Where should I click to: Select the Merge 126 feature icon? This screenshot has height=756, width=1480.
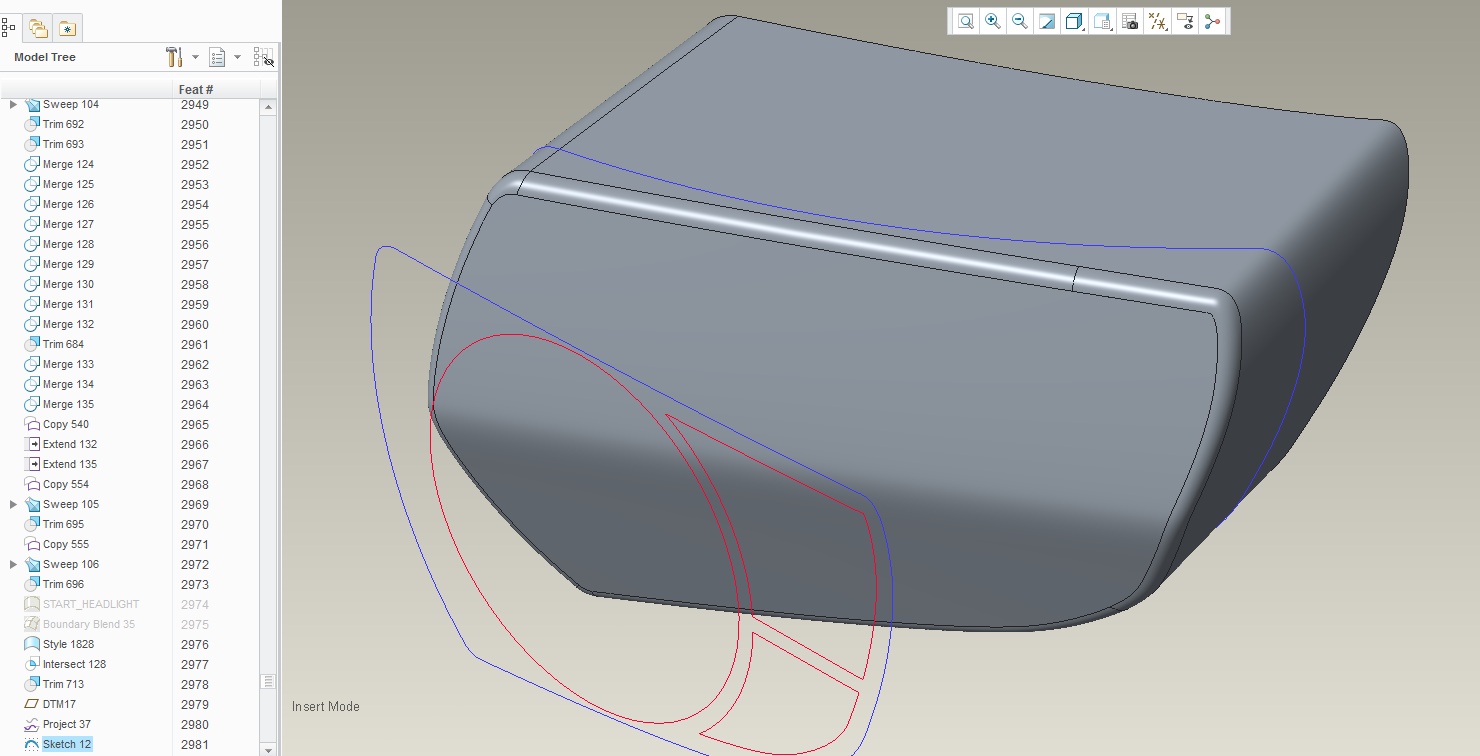coord(32,204)
